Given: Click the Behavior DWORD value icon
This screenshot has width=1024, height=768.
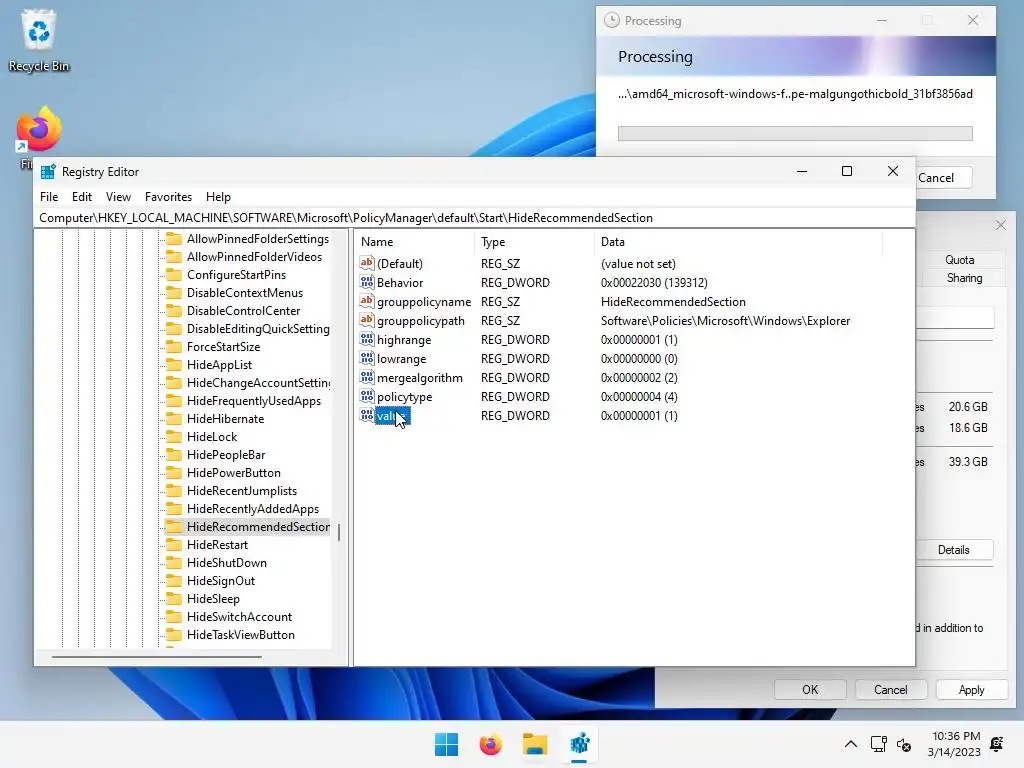Looking at the screenshot, I should click(366, 282).
